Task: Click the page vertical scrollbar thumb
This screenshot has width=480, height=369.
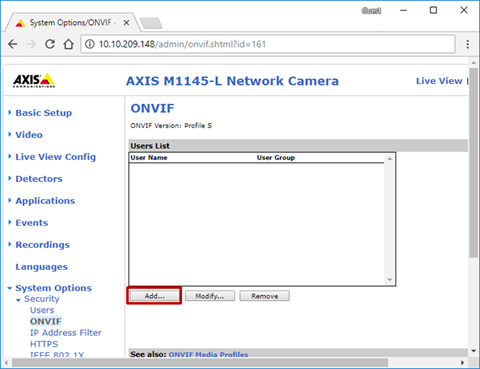Action: pyautogui.click(x=473, y=162)
